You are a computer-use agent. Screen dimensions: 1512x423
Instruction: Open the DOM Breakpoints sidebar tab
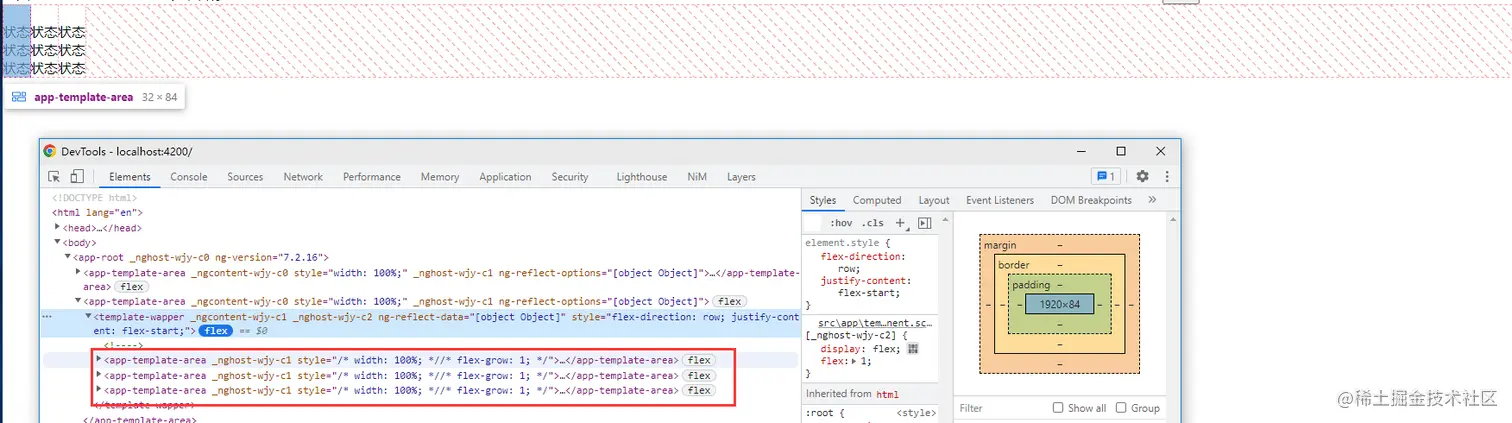point(1091,200)
